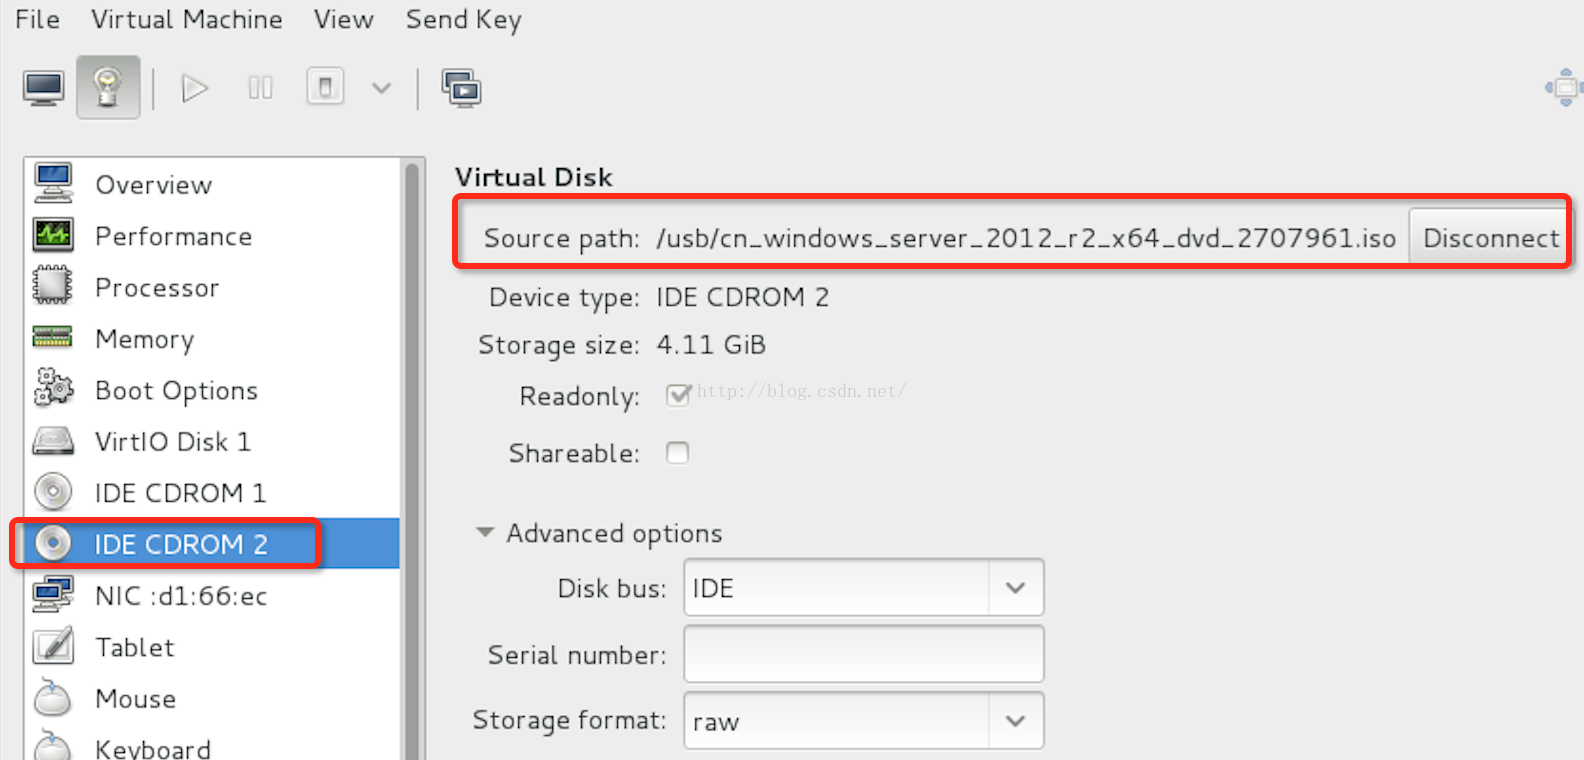Open the Storage format raw dropdown

coord(864,721)
